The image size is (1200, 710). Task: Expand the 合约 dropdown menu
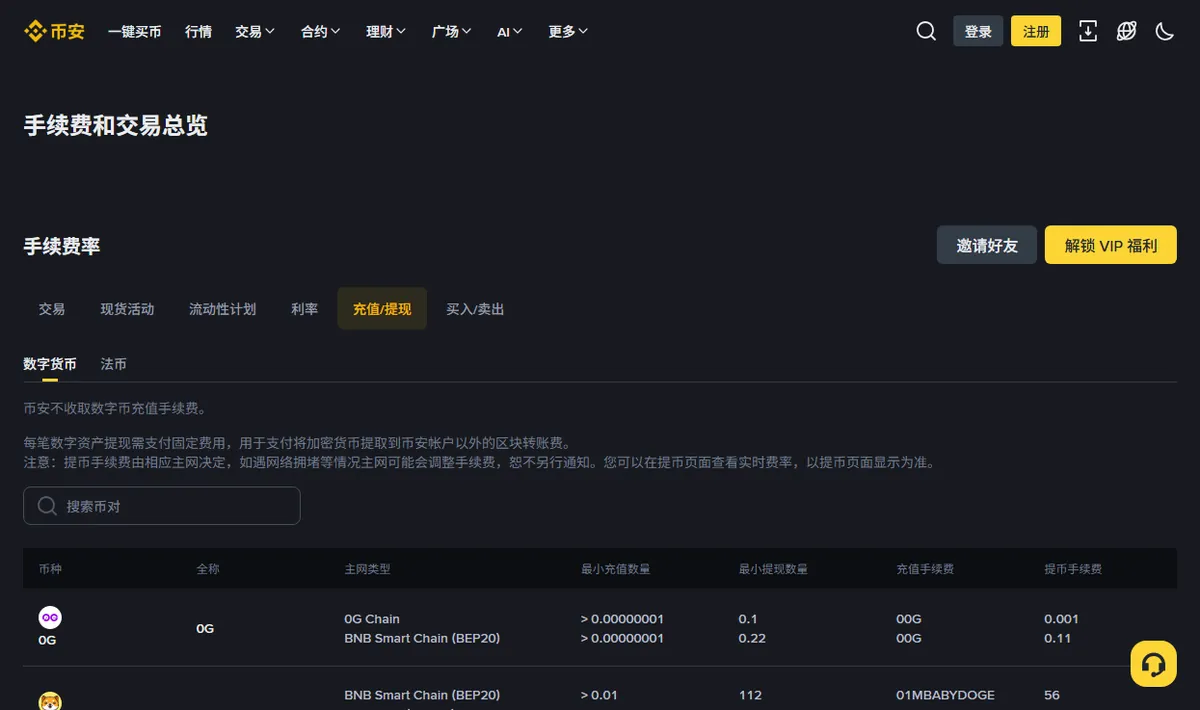point(320,32)
